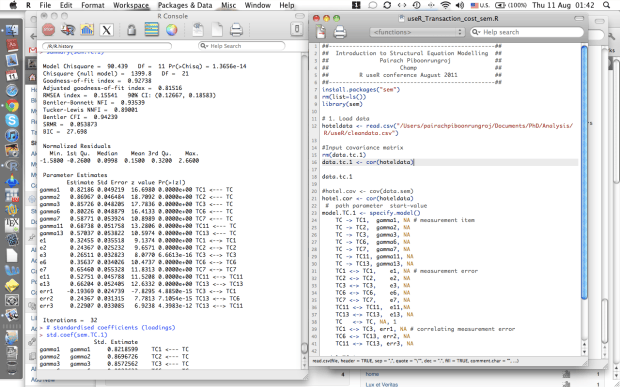
Task: Click the script editor scroll down arrow
Action: (x=584, y=351)
